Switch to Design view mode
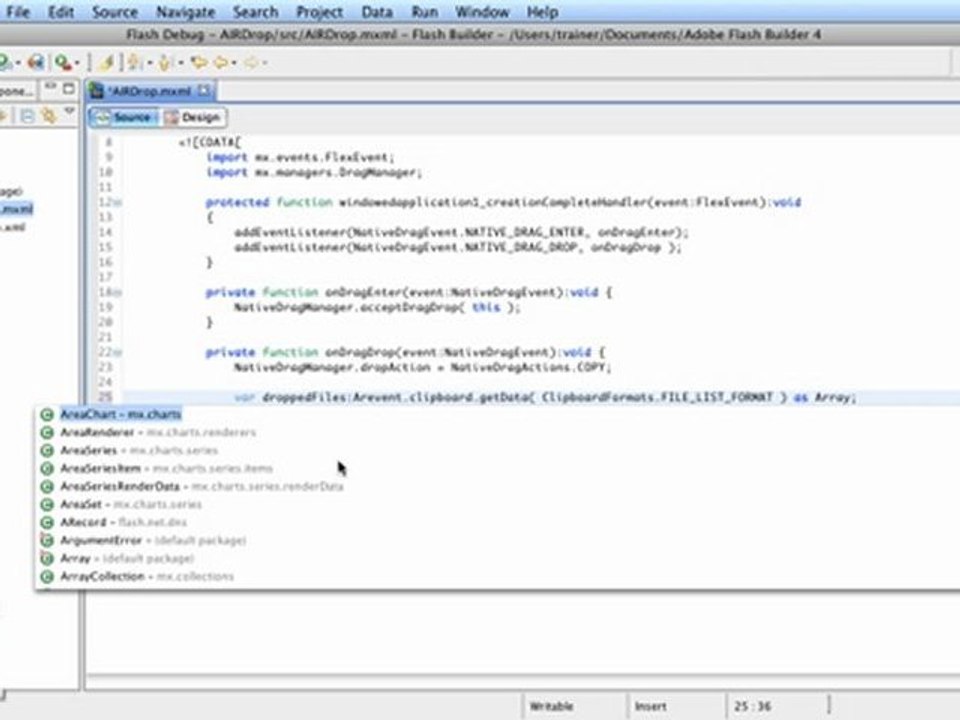Screen dimensions: 960x720 [192, 116]
